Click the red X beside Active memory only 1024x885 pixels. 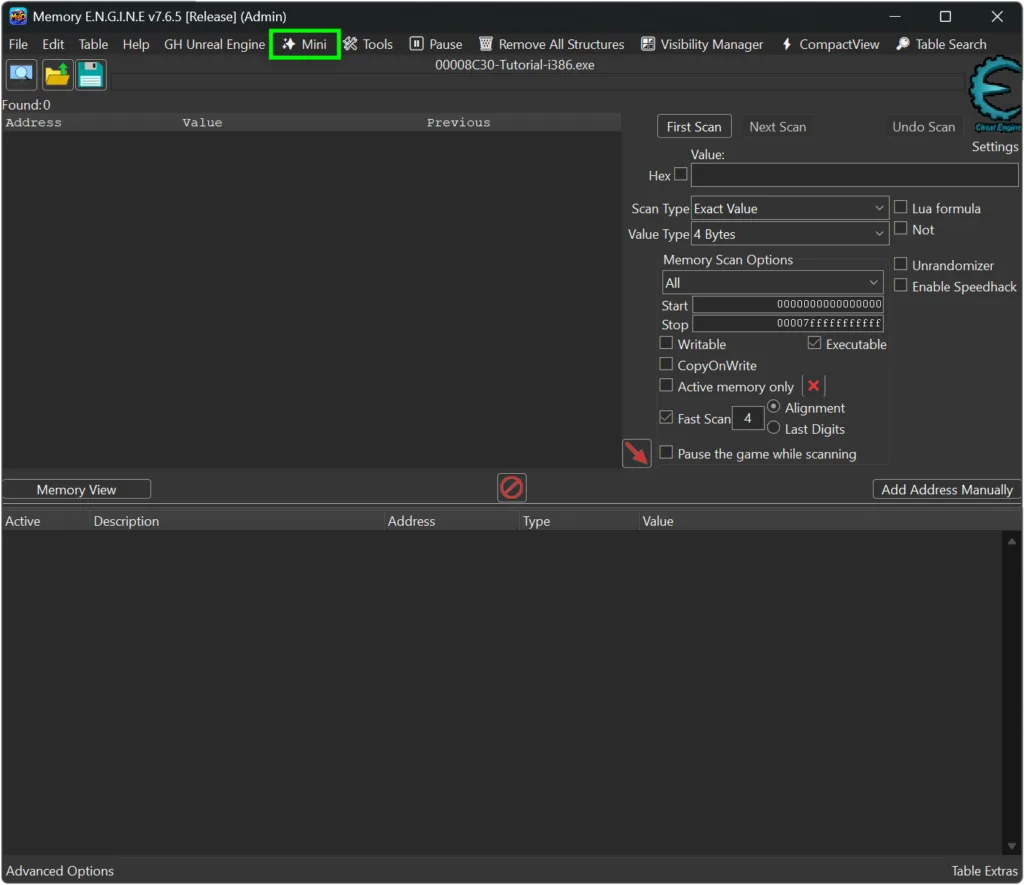[813, 386]
